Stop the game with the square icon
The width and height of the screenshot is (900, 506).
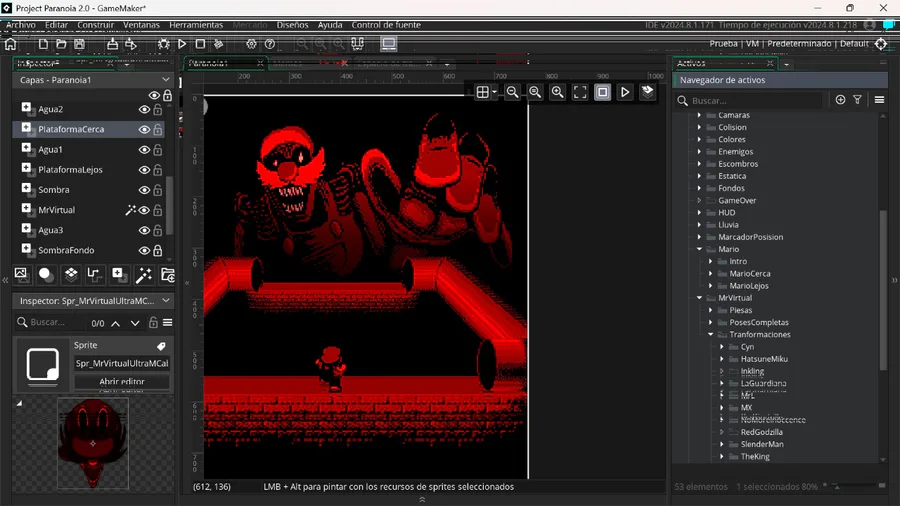pos(200,44)
